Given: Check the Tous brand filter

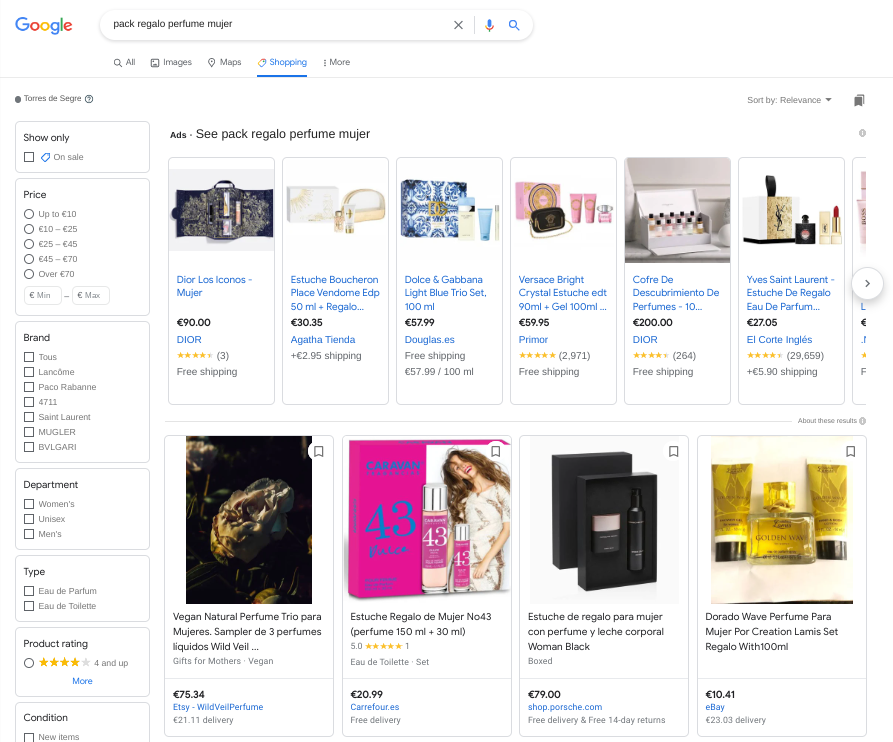Looking at the screenshot, I should coord(29,357).
